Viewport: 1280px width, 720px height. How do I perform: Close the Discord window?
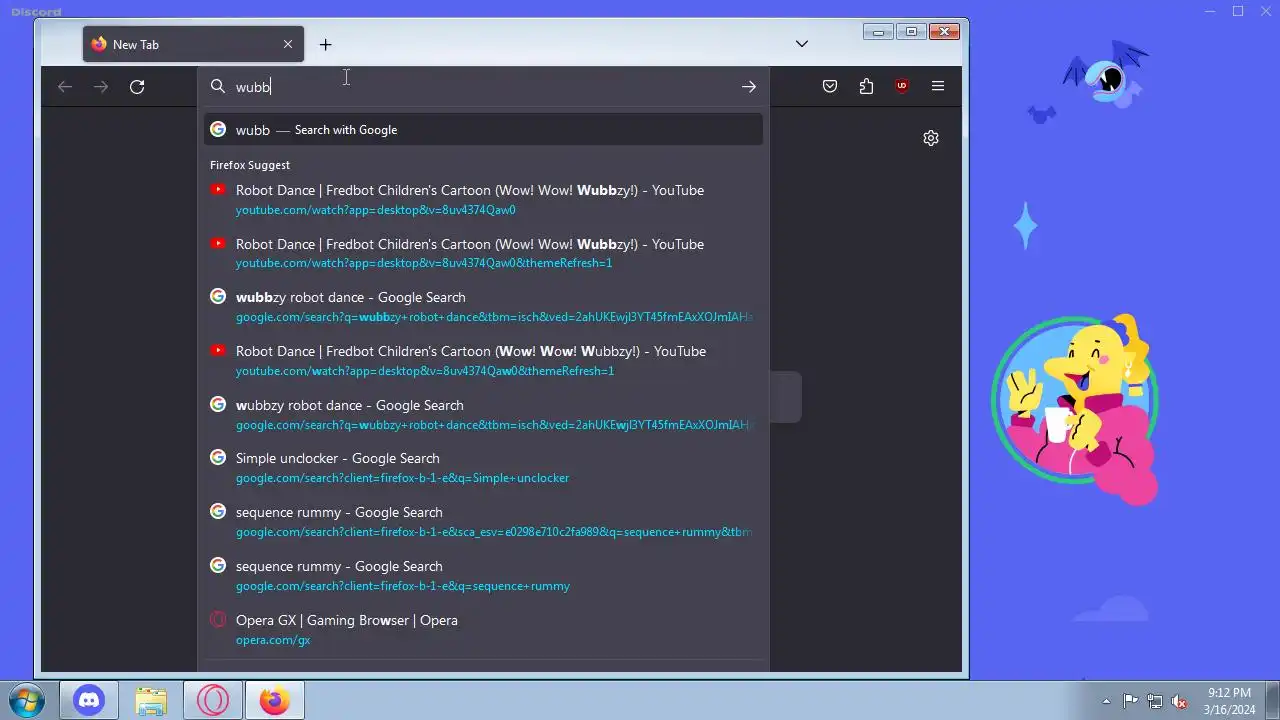coord(1265,11)
